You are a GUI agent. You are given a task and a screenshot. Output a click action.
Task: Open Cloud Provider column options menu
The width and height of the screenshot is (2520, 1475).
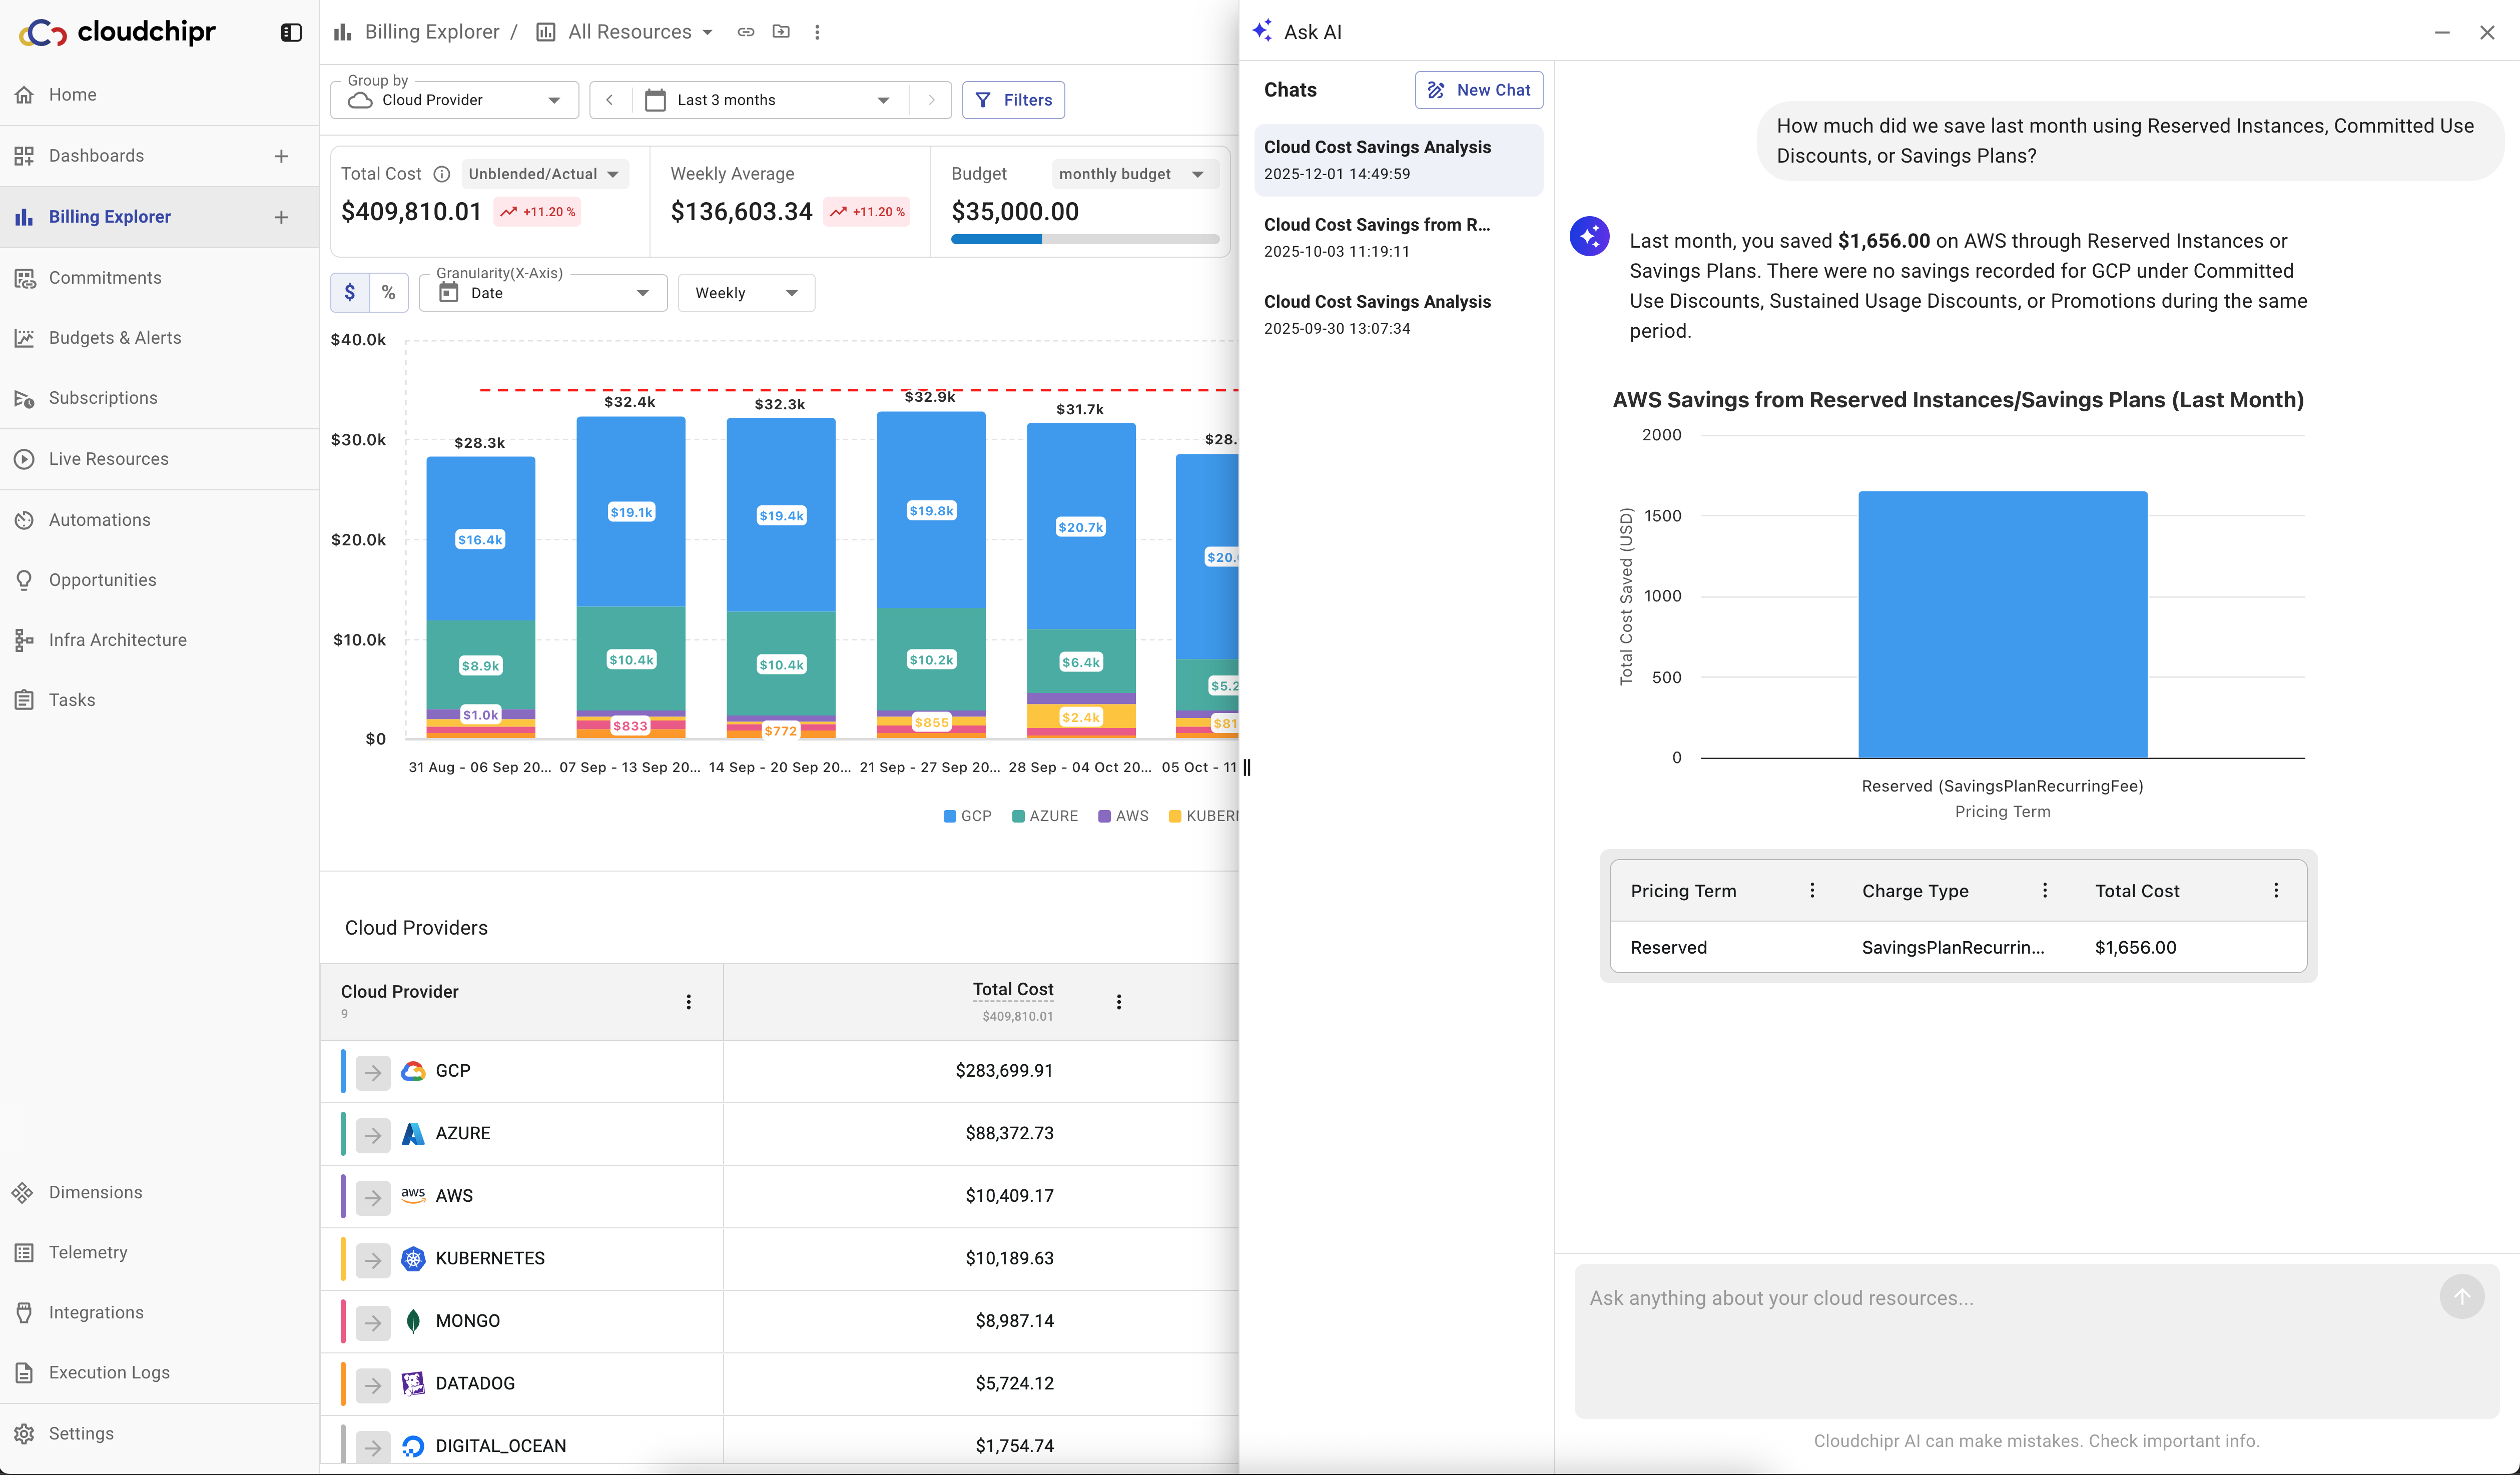[688, 1002]
